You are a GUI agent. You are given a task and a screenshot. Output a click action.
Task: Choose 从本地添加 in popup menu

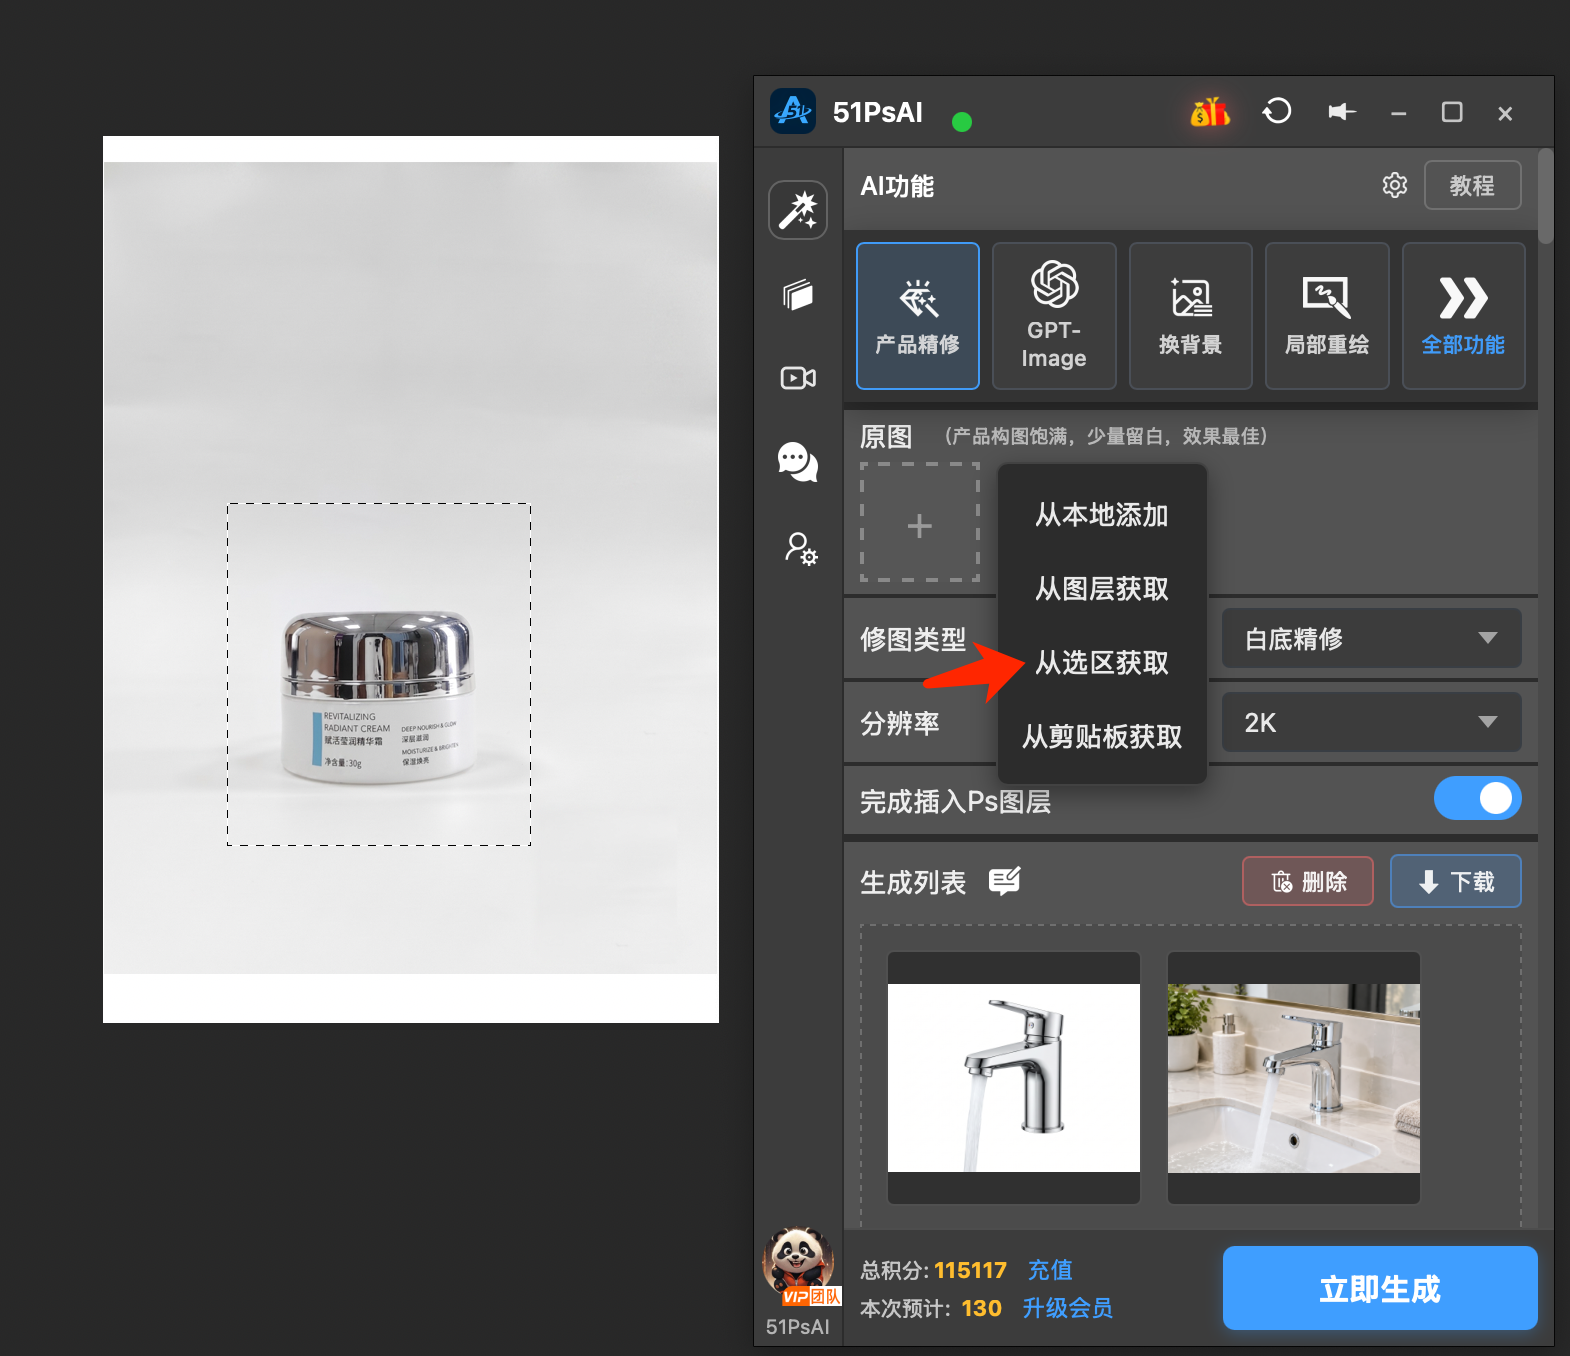[x=1102, y=515]
